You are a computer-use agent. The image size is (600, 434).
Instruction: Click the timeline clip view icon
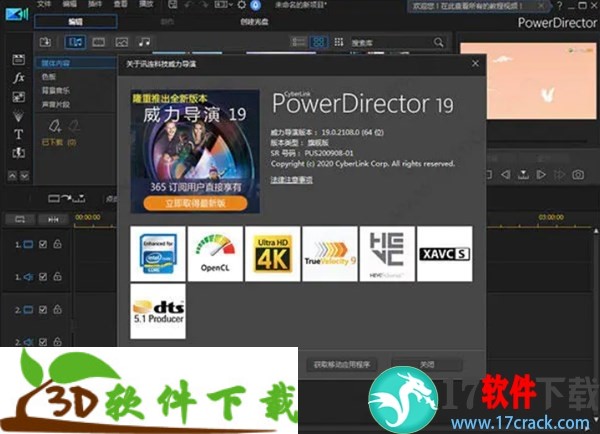54,198
